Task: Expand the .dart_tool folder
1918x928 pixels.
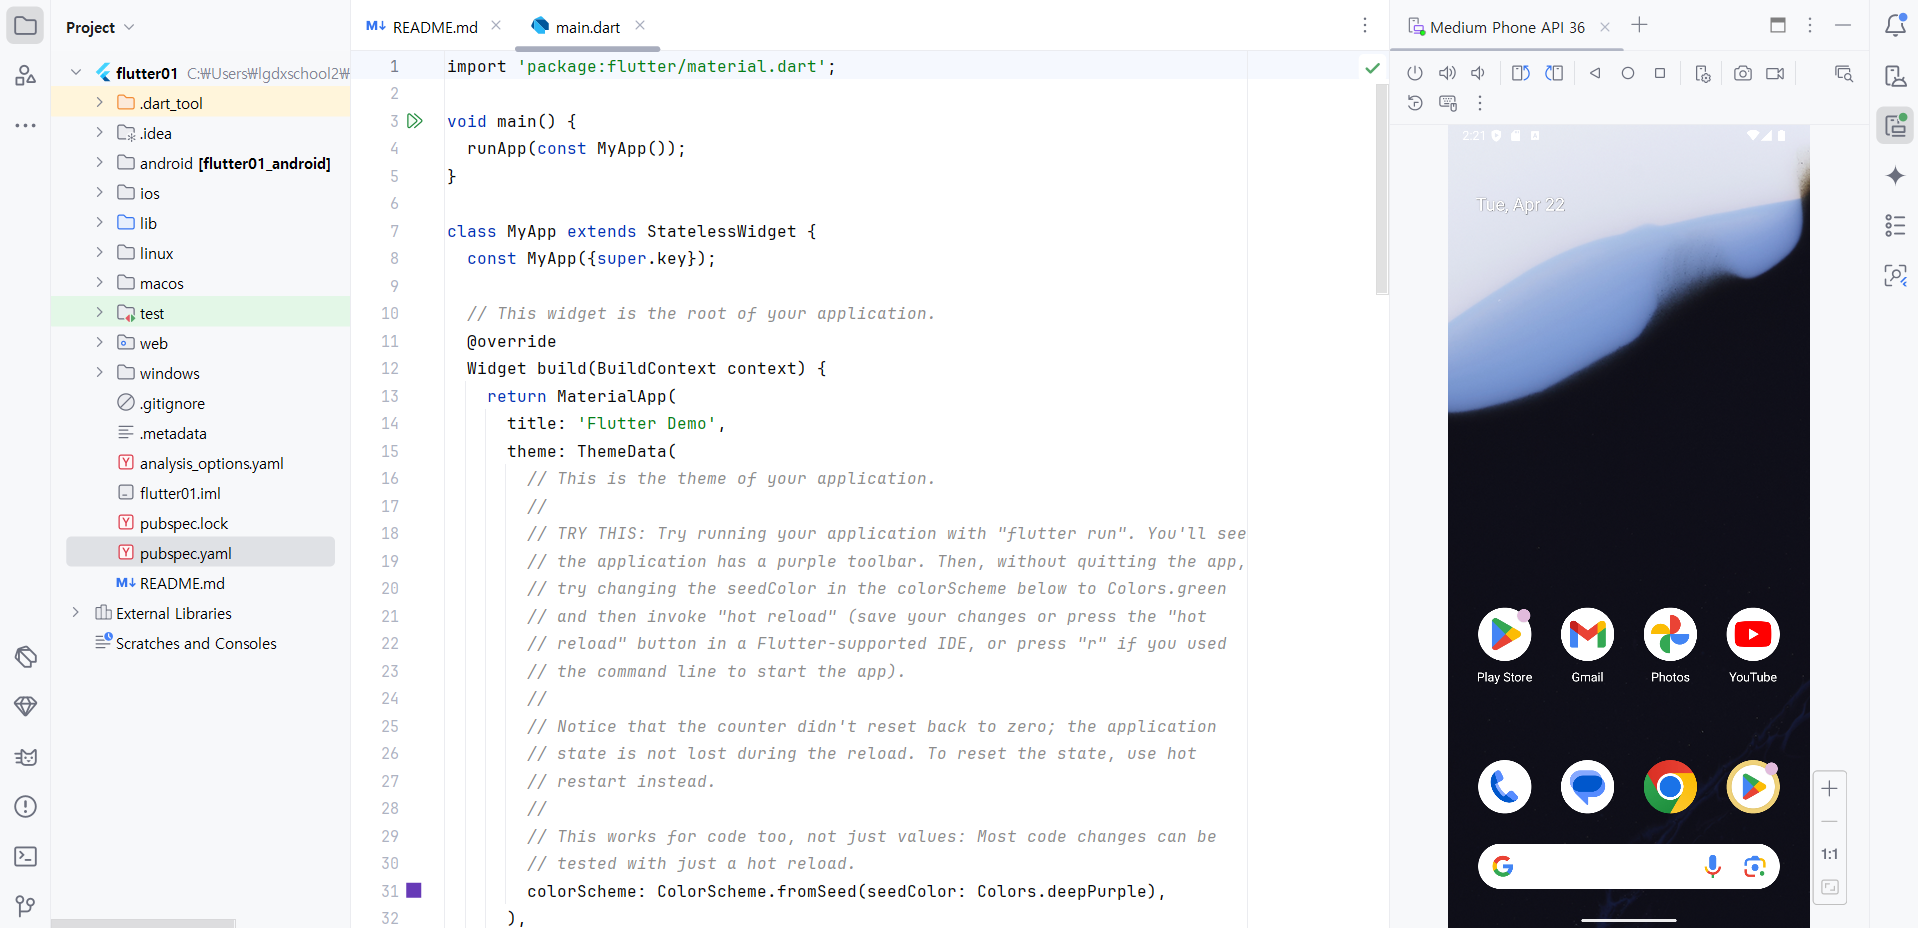Action: (99, 102)
